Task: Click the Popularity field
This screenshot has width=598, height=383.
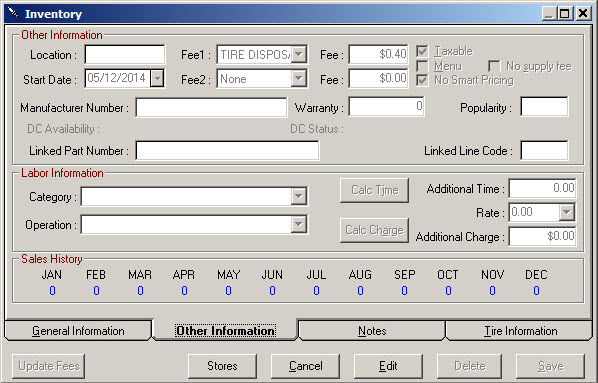Action: [x=544, y=106]
